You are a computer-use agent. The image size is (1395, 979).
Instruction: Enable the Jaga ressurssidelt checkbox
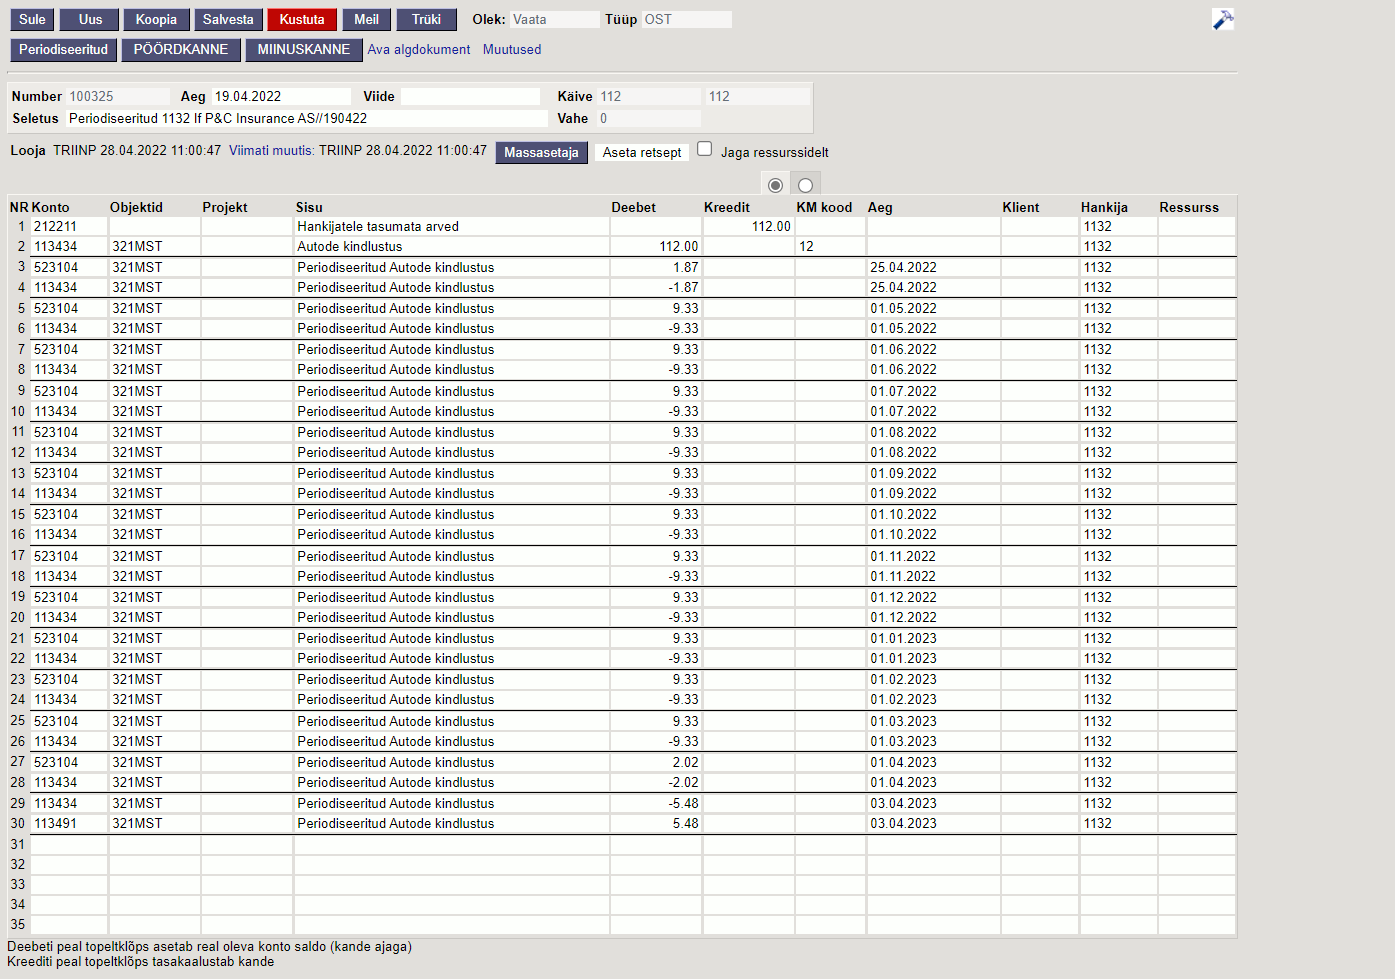(x=705, y=149)
